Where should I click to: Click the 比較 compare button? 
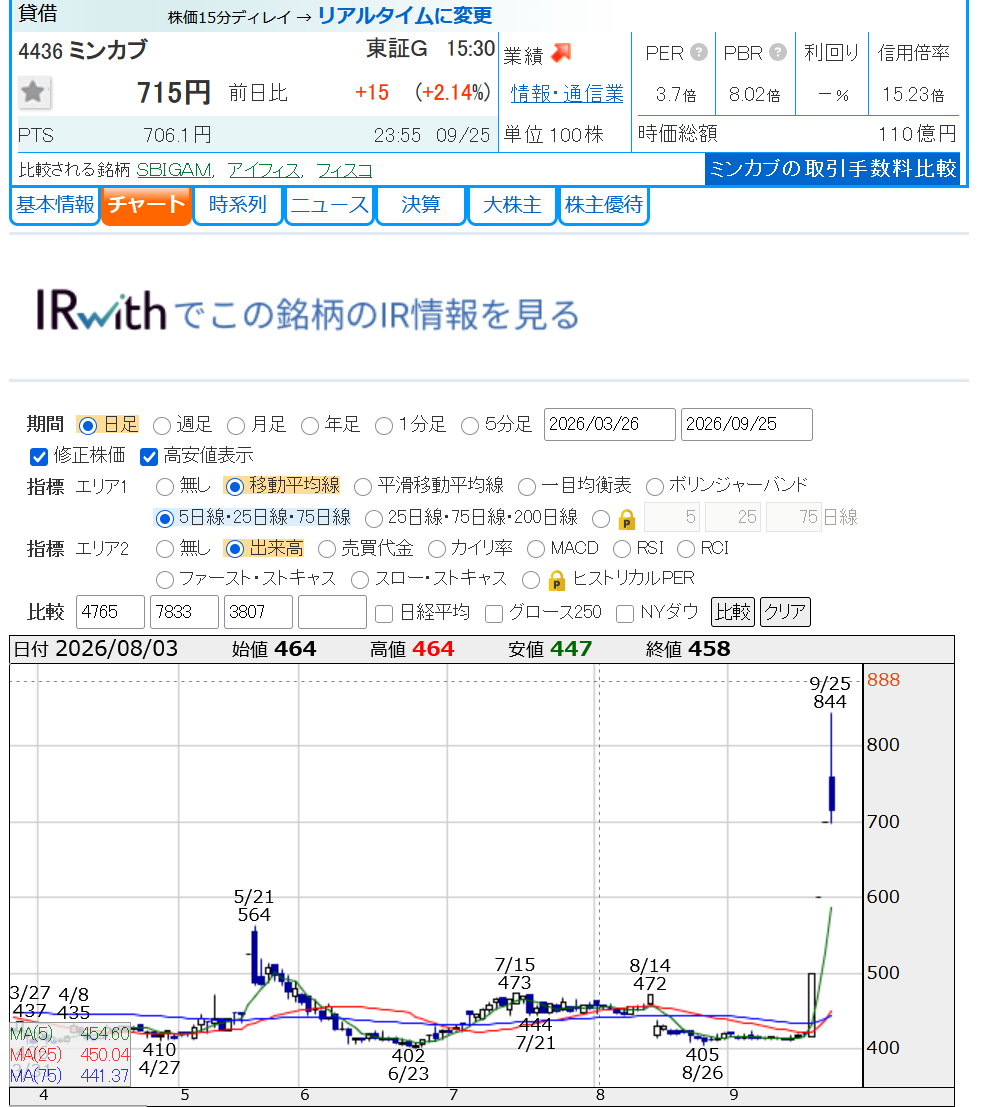click(733, 611)
